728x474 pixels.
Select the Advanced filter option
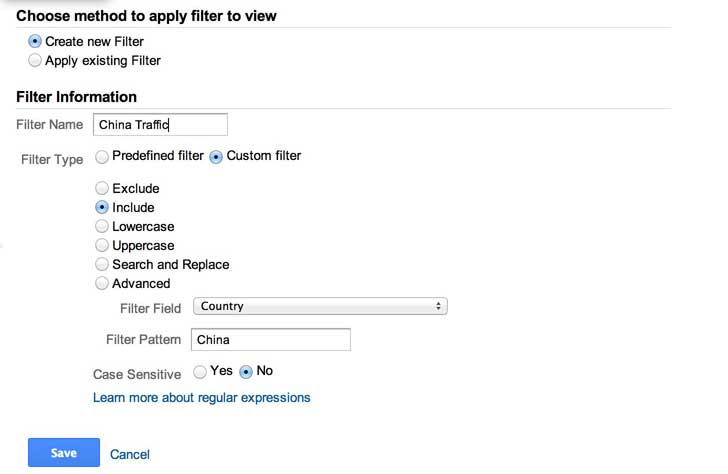click(102, 283)
